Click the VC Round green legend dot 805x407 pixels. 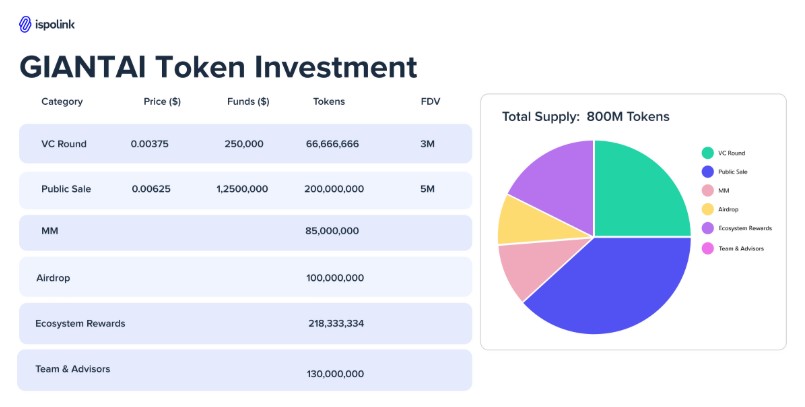pos(708,153)
